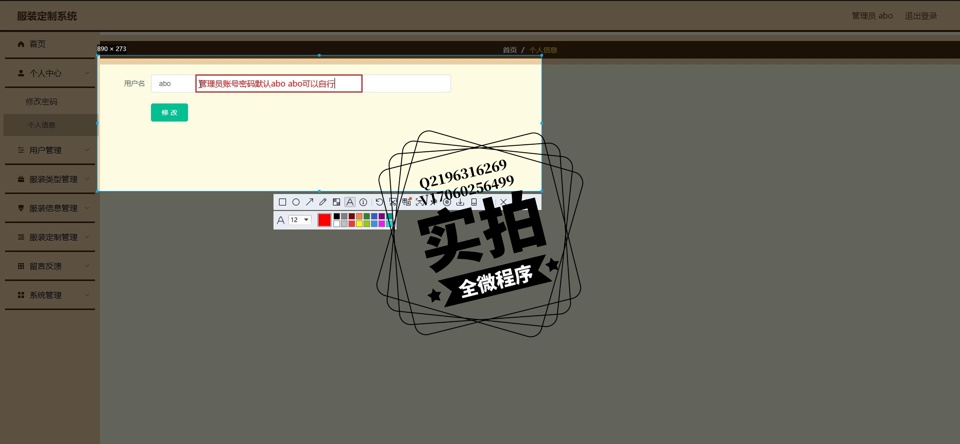Select the arrow drawing tool
Screen dimensions: 960x444
(x=309, y=202)
